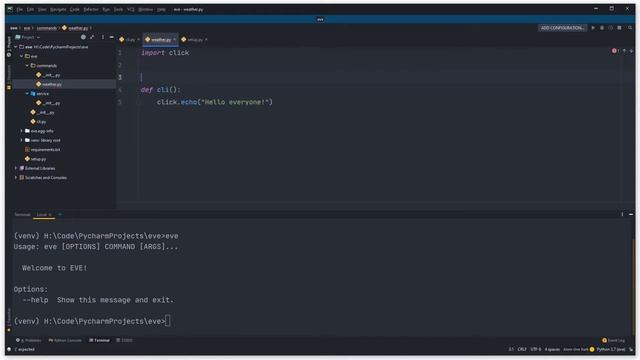Collapse the eve package folder
640x360 pixels.
point(21,56)
